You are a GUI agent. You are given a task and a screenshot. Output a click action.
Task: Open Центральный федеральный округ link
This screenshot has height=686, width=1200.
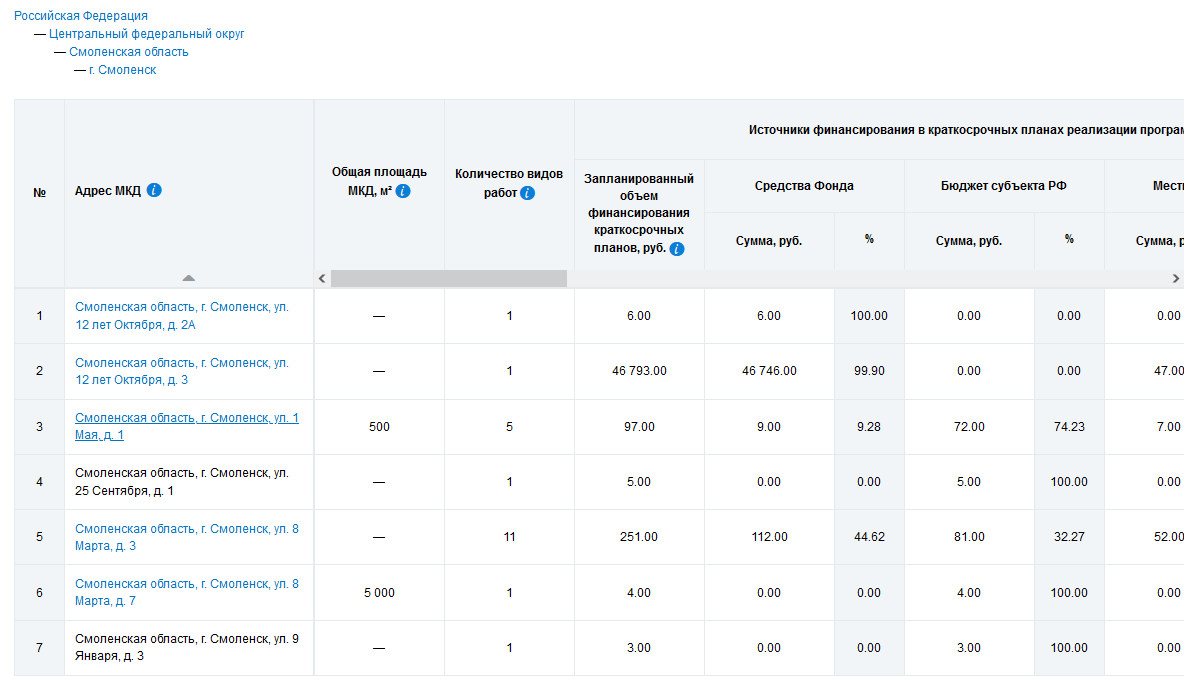[x=146, y=34]
